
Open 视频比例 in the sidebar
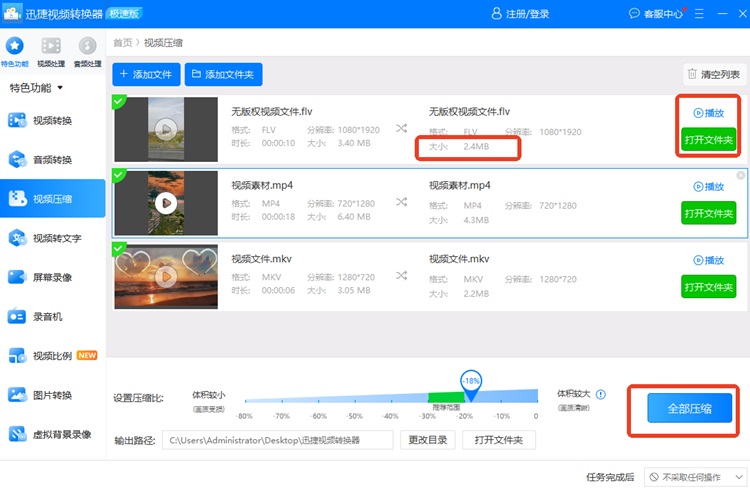pos(53,356)
